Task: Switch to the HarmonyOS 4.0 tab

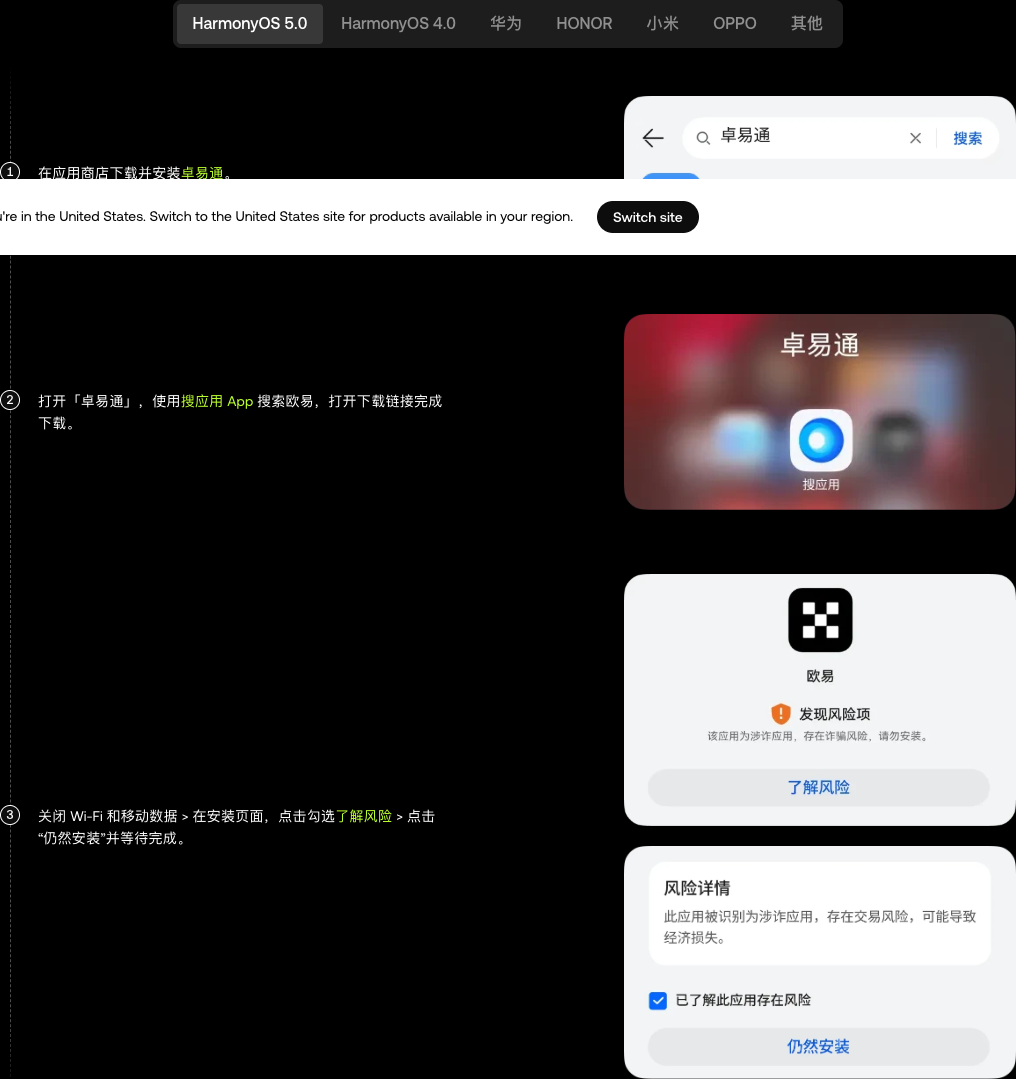Action: (x=398, y=23)
